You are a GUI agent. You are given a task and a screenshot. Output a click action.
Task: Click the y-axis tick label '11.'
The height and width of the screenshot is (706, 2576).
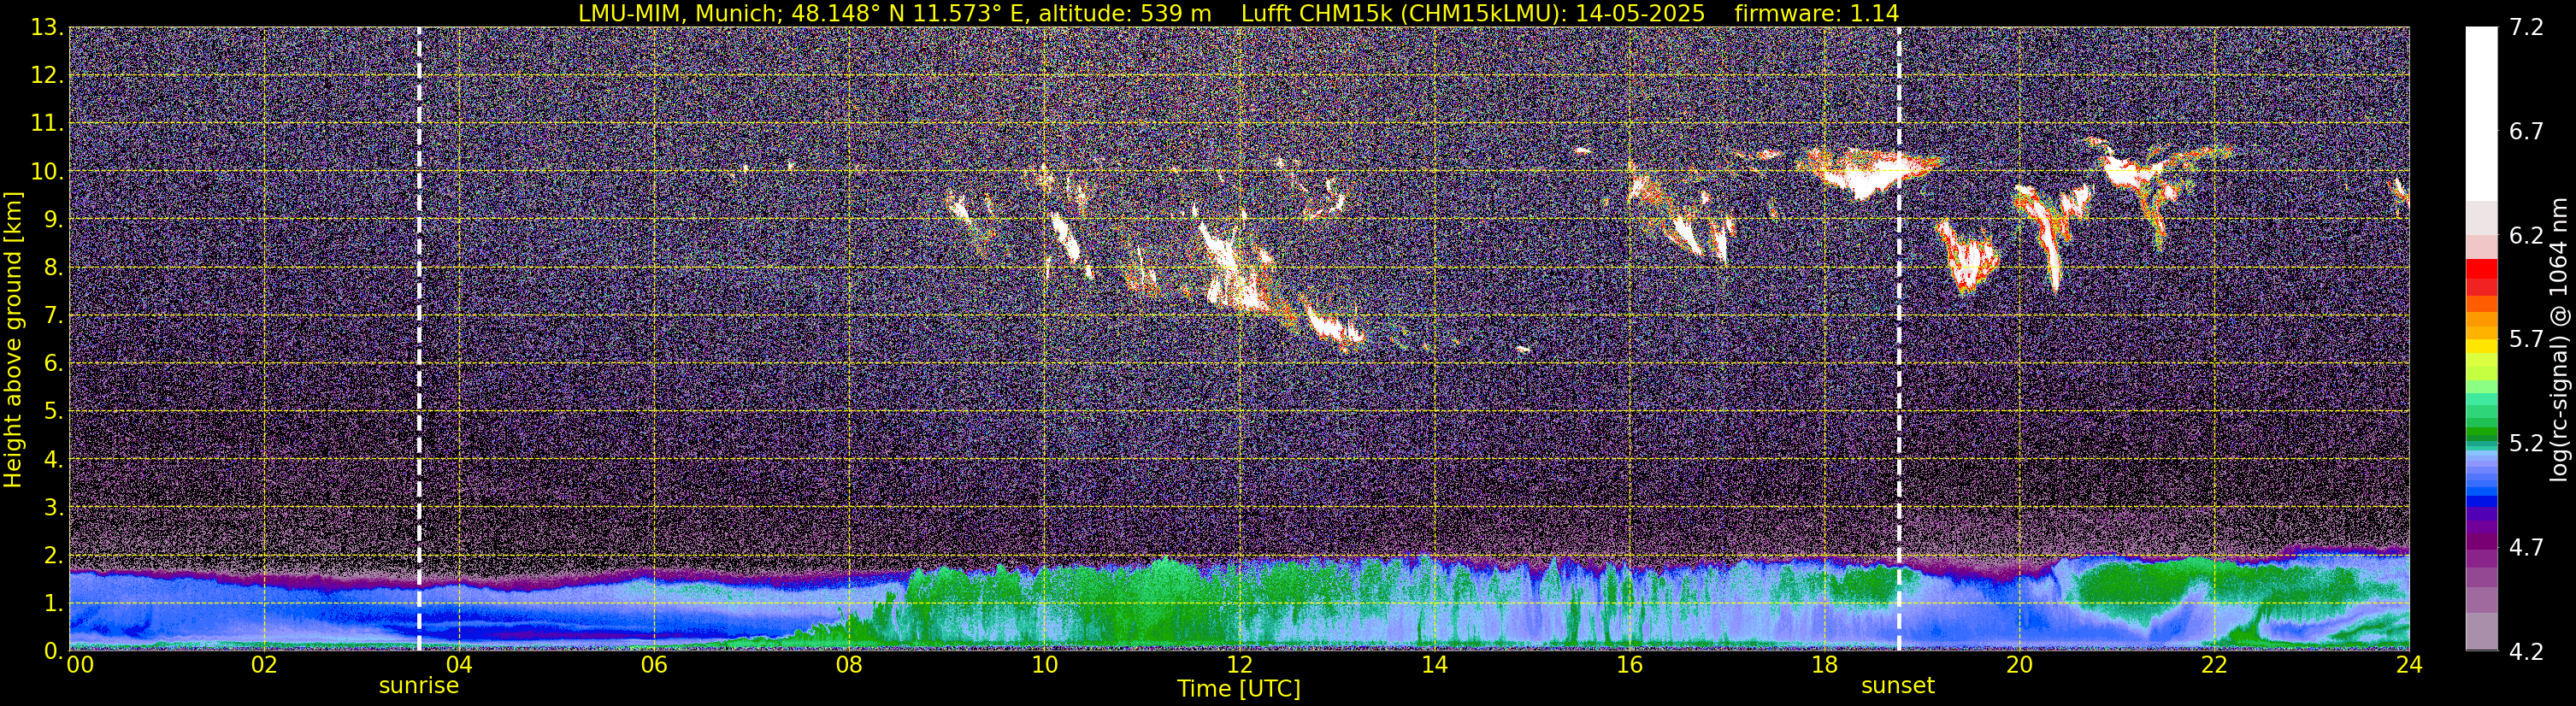[47, 124]
